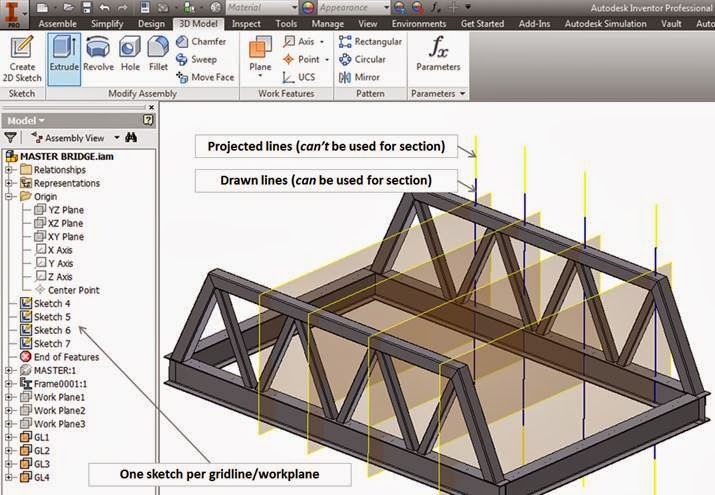Click the New file icon
This screenshot has height=495, width=715.
[x=42, y=7]
